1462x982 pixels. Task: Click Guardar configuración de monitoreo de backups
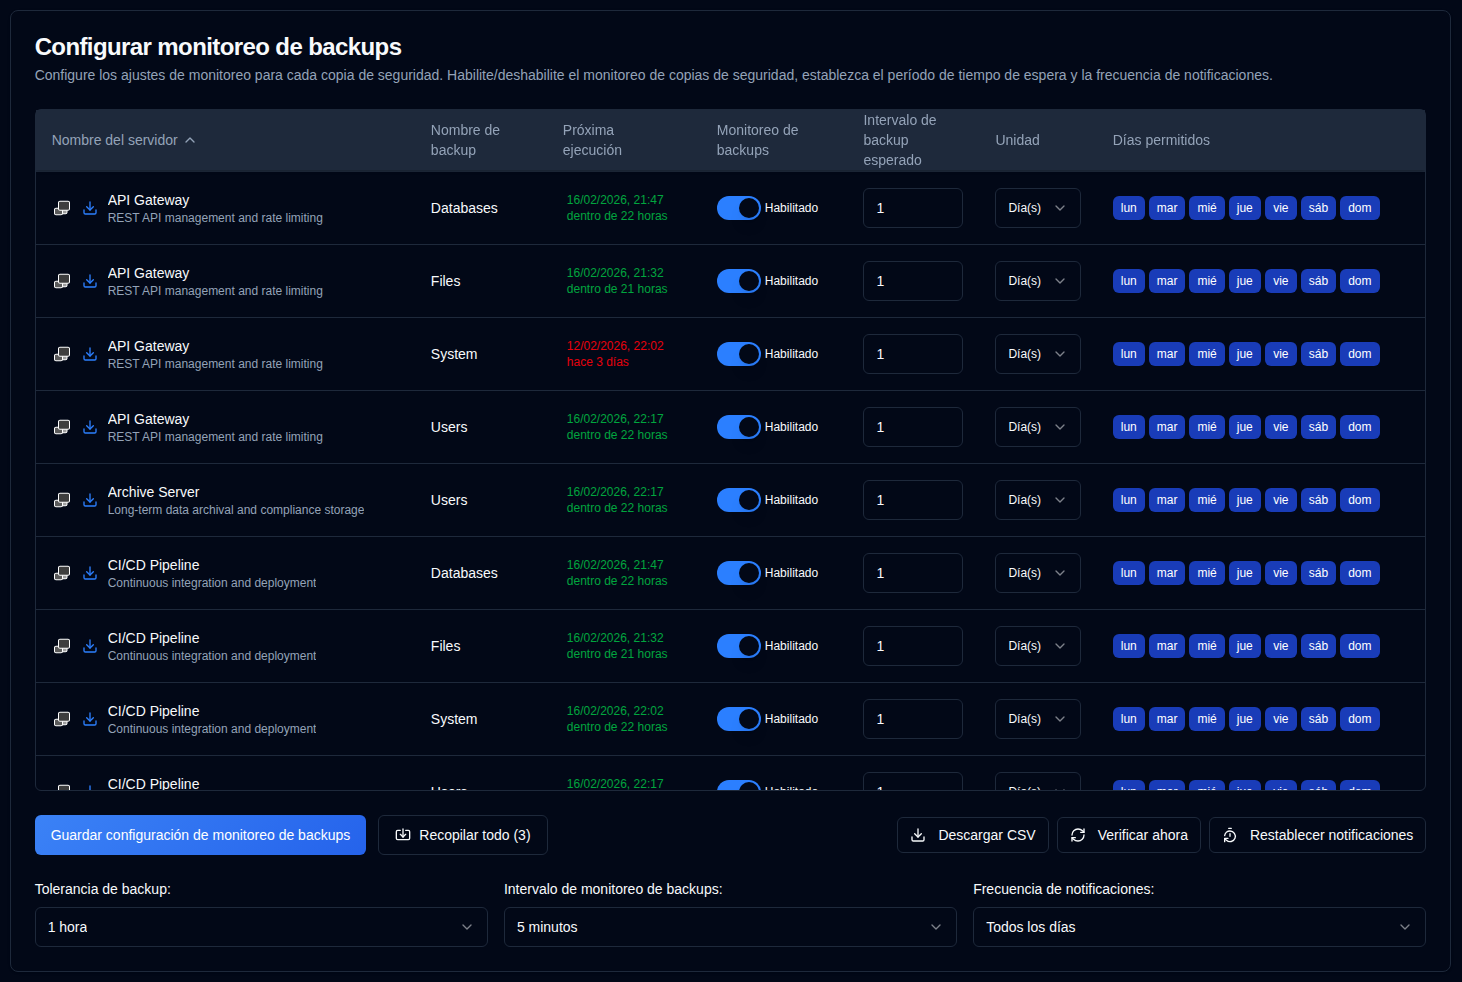200,835
